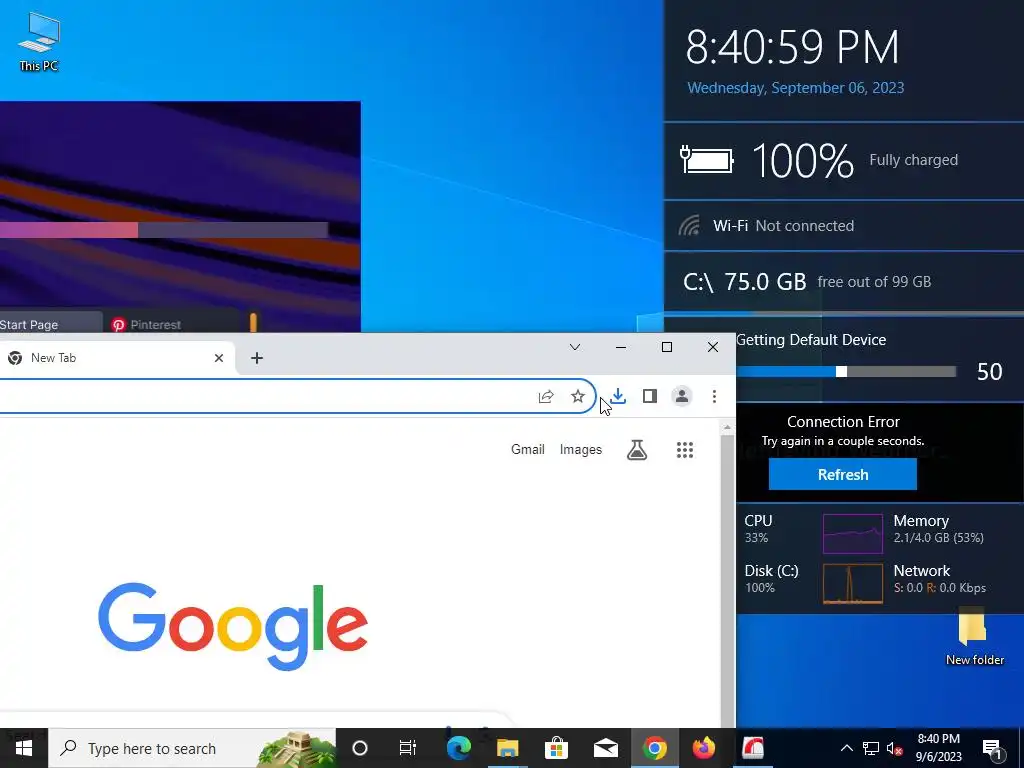The width and height of the screenshot is (1024, 768).
Task: Open taskbar clock and date
Action: pyautogui.click(x=938, y=748)
